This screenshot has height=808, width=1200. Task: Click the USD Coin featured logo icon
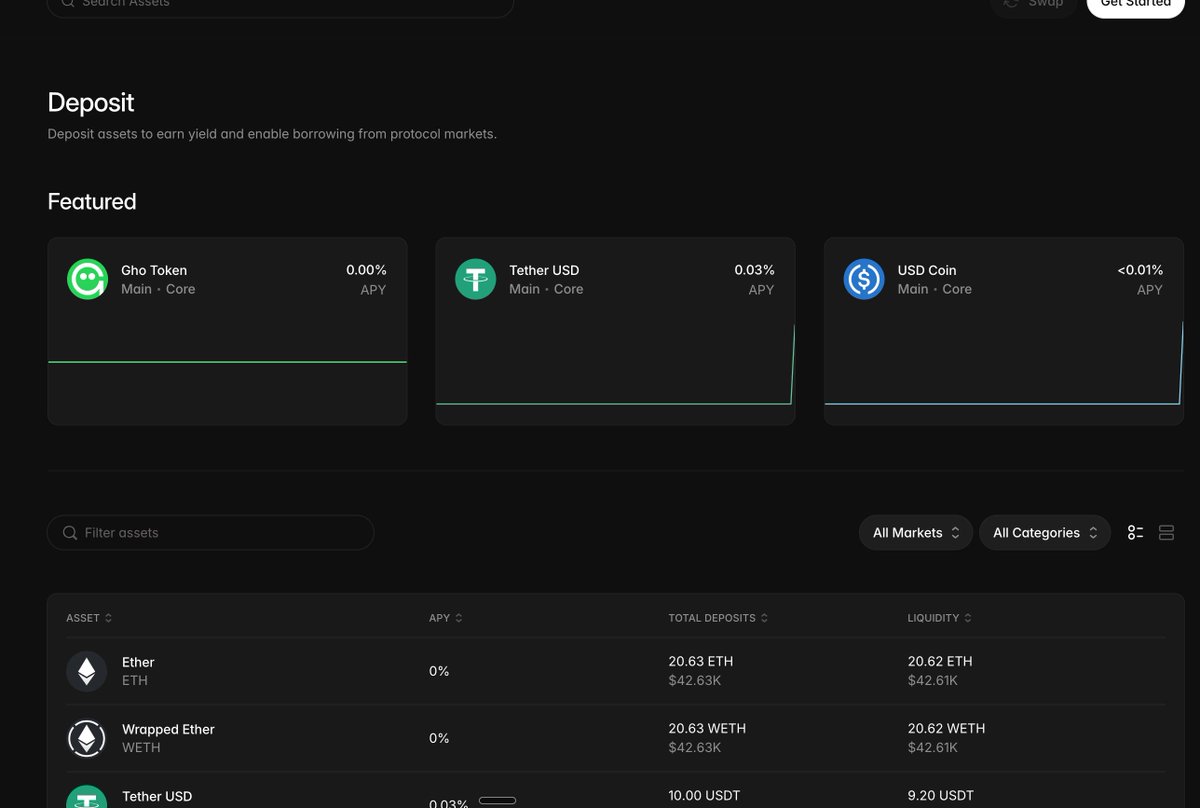point(864,279)
